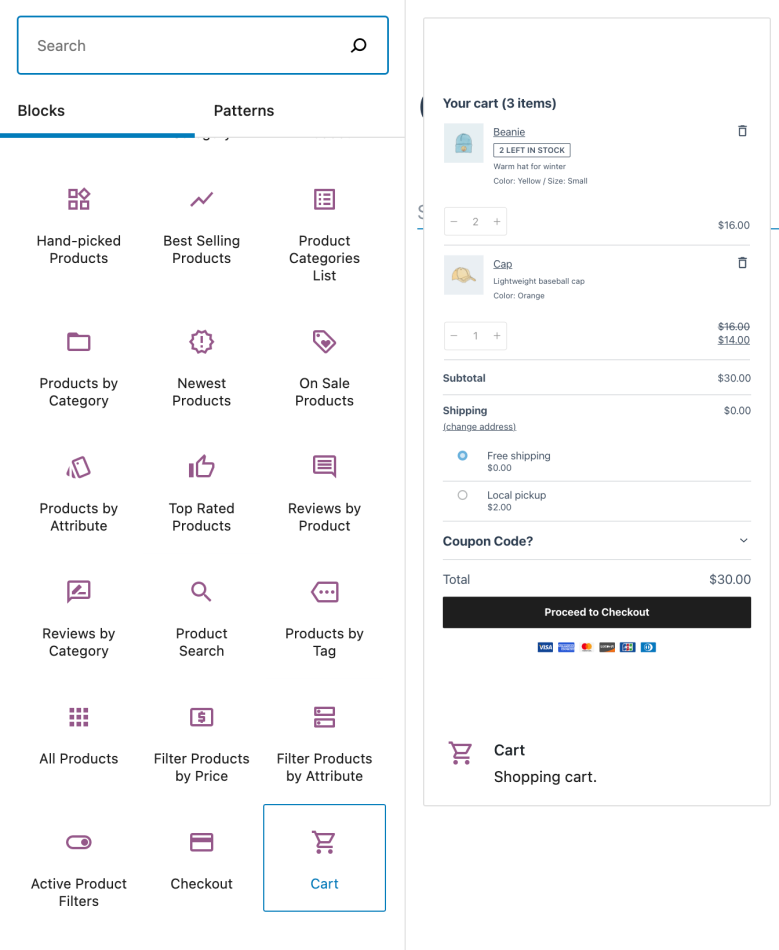
Task: Choose the Newest Products block icon
Action: (x=202, y=342)
